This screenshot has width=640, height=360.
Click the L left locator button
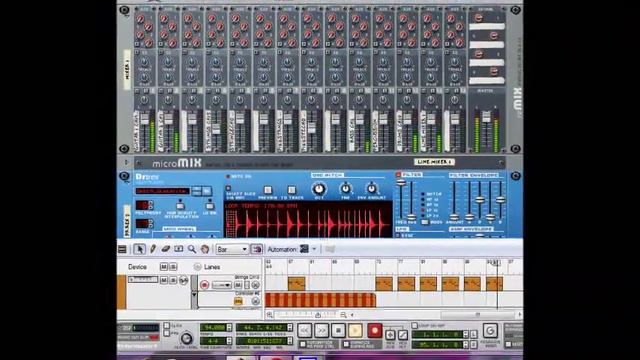473,334
